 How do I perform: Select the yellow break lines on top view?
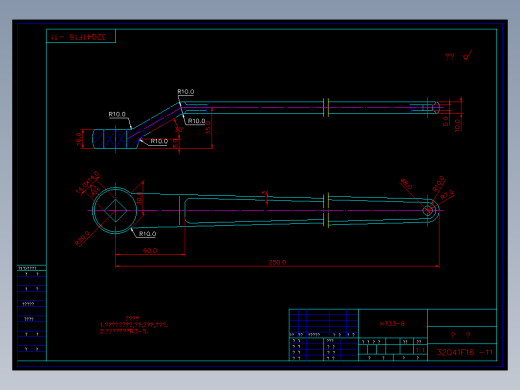tap(326, 210)
